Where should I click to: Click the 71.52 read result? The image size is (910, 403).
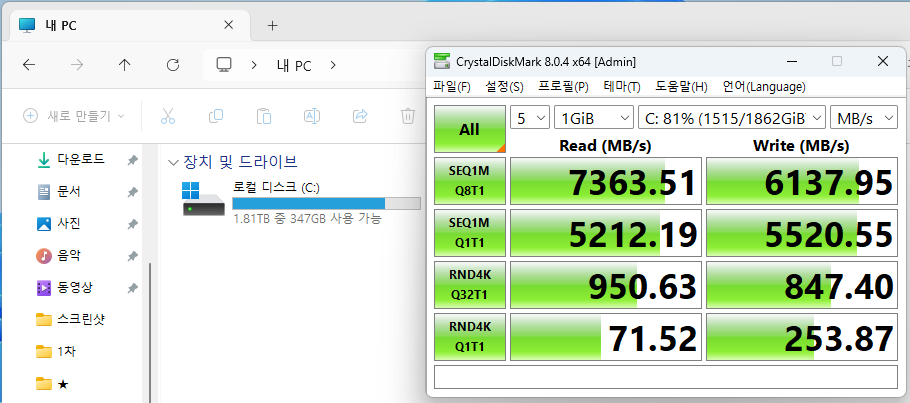606,337
